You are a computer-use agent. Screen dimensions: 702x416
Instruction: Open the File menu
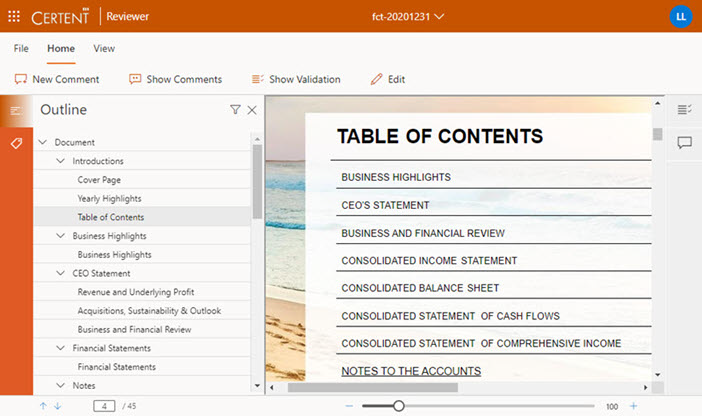[21, 48]
